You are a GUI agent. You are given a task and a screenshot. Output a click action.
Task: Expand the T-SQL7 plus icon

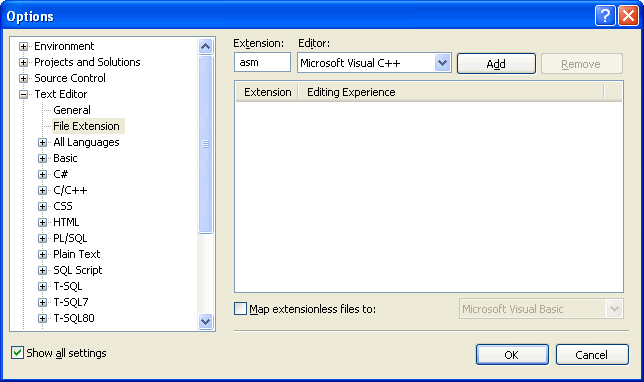click(x=42, y=303)
